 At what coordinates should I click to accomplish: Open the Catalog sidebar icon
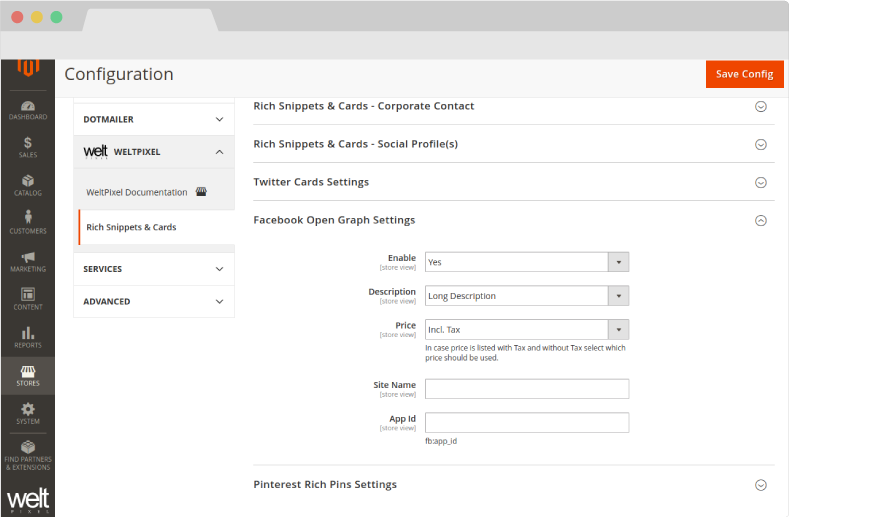click(28, 186)
